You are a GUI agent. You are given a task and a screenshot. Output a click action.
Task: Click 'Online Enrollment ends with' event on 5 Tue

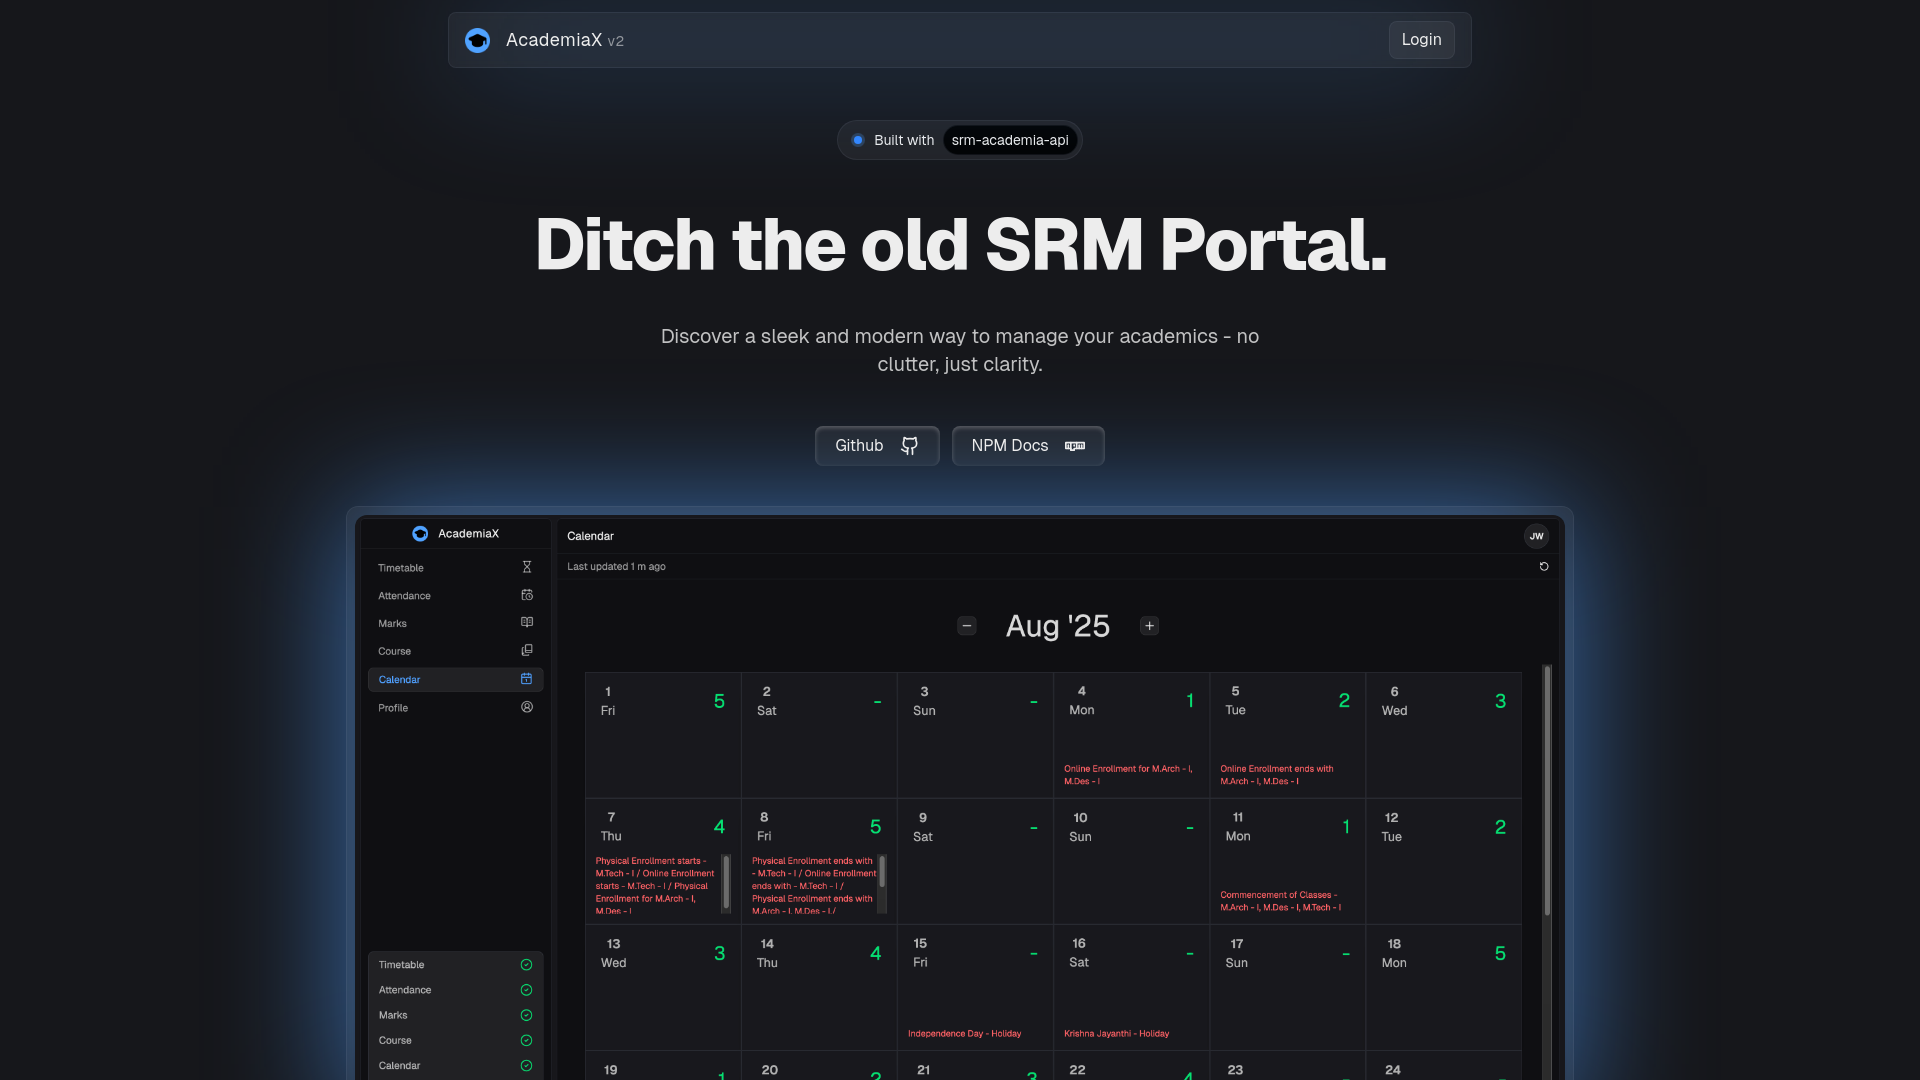point(1277,775)
